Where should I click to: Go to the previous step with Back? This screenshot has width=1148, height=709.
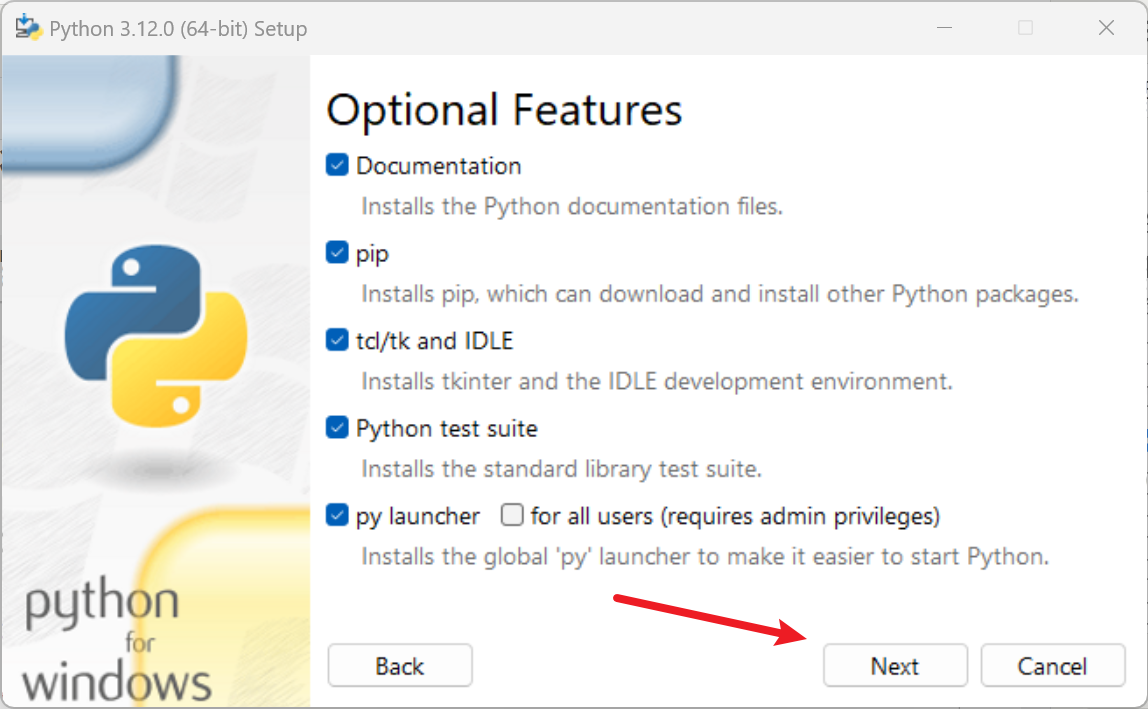tap(400, 666)
